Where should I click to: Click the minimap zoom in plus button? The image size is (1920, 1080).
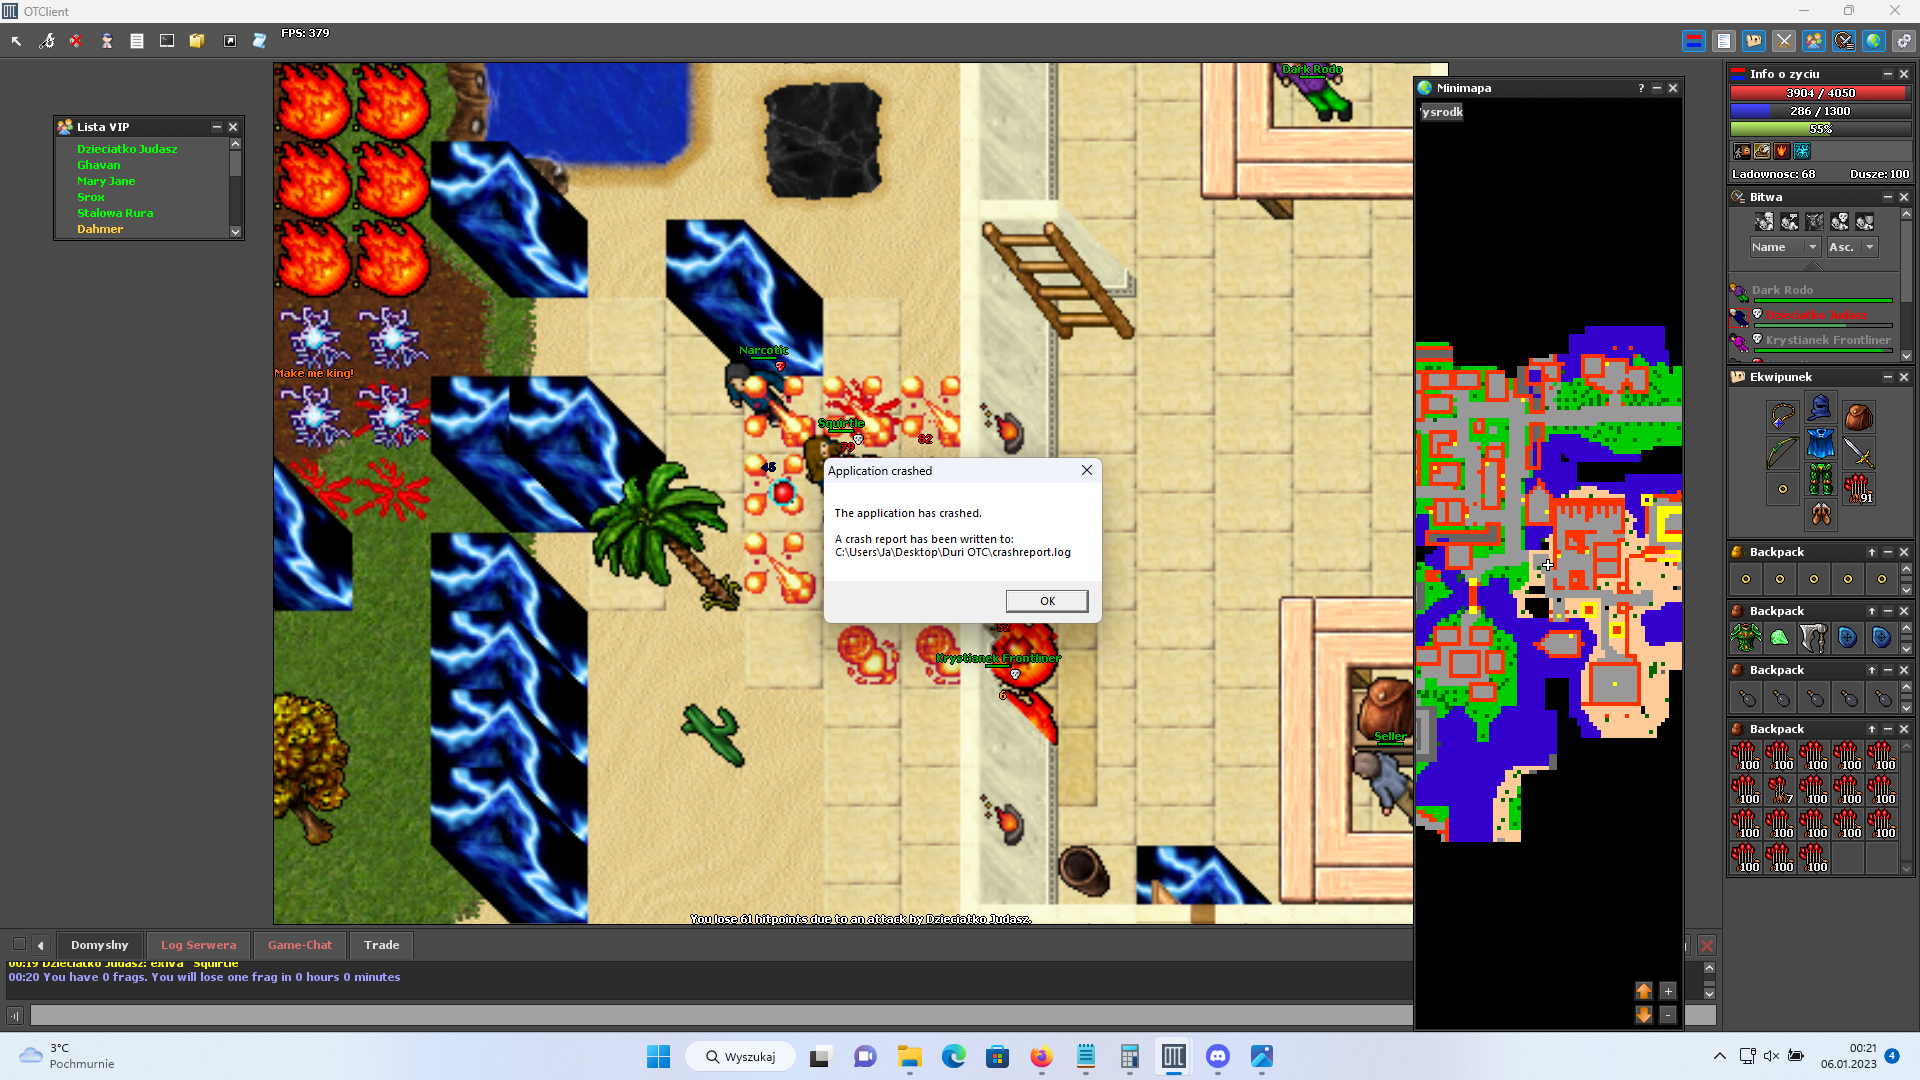(x=1668, y=991)
